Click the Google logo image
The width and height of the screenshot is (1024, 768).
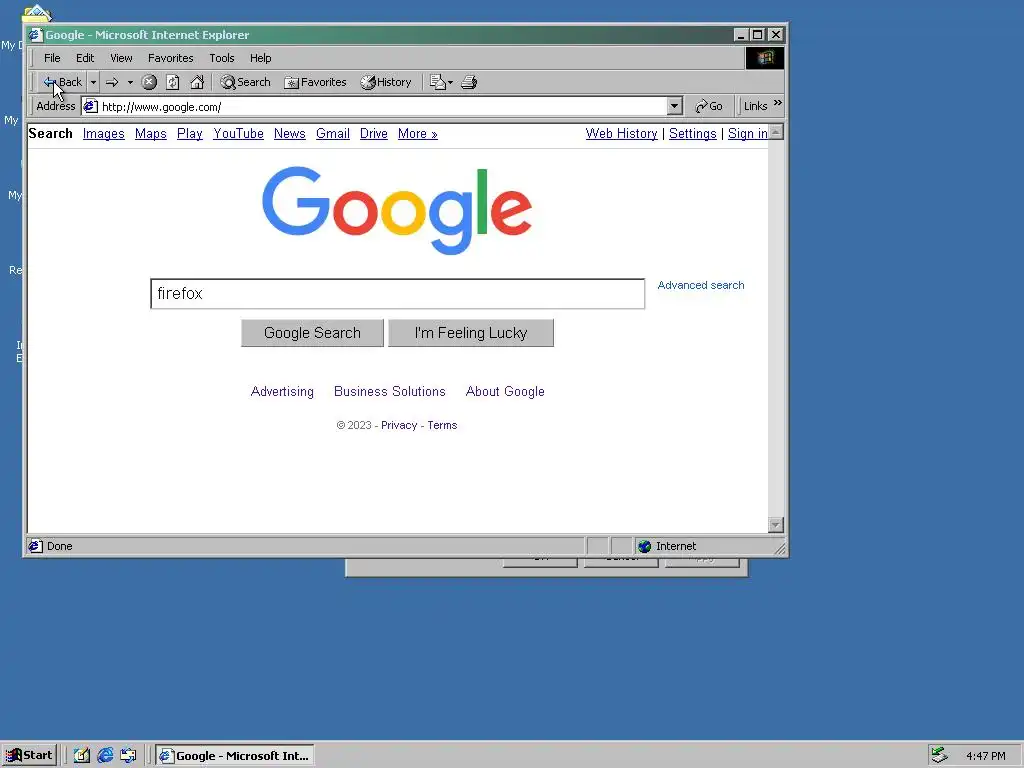click(x=396, y=210)
